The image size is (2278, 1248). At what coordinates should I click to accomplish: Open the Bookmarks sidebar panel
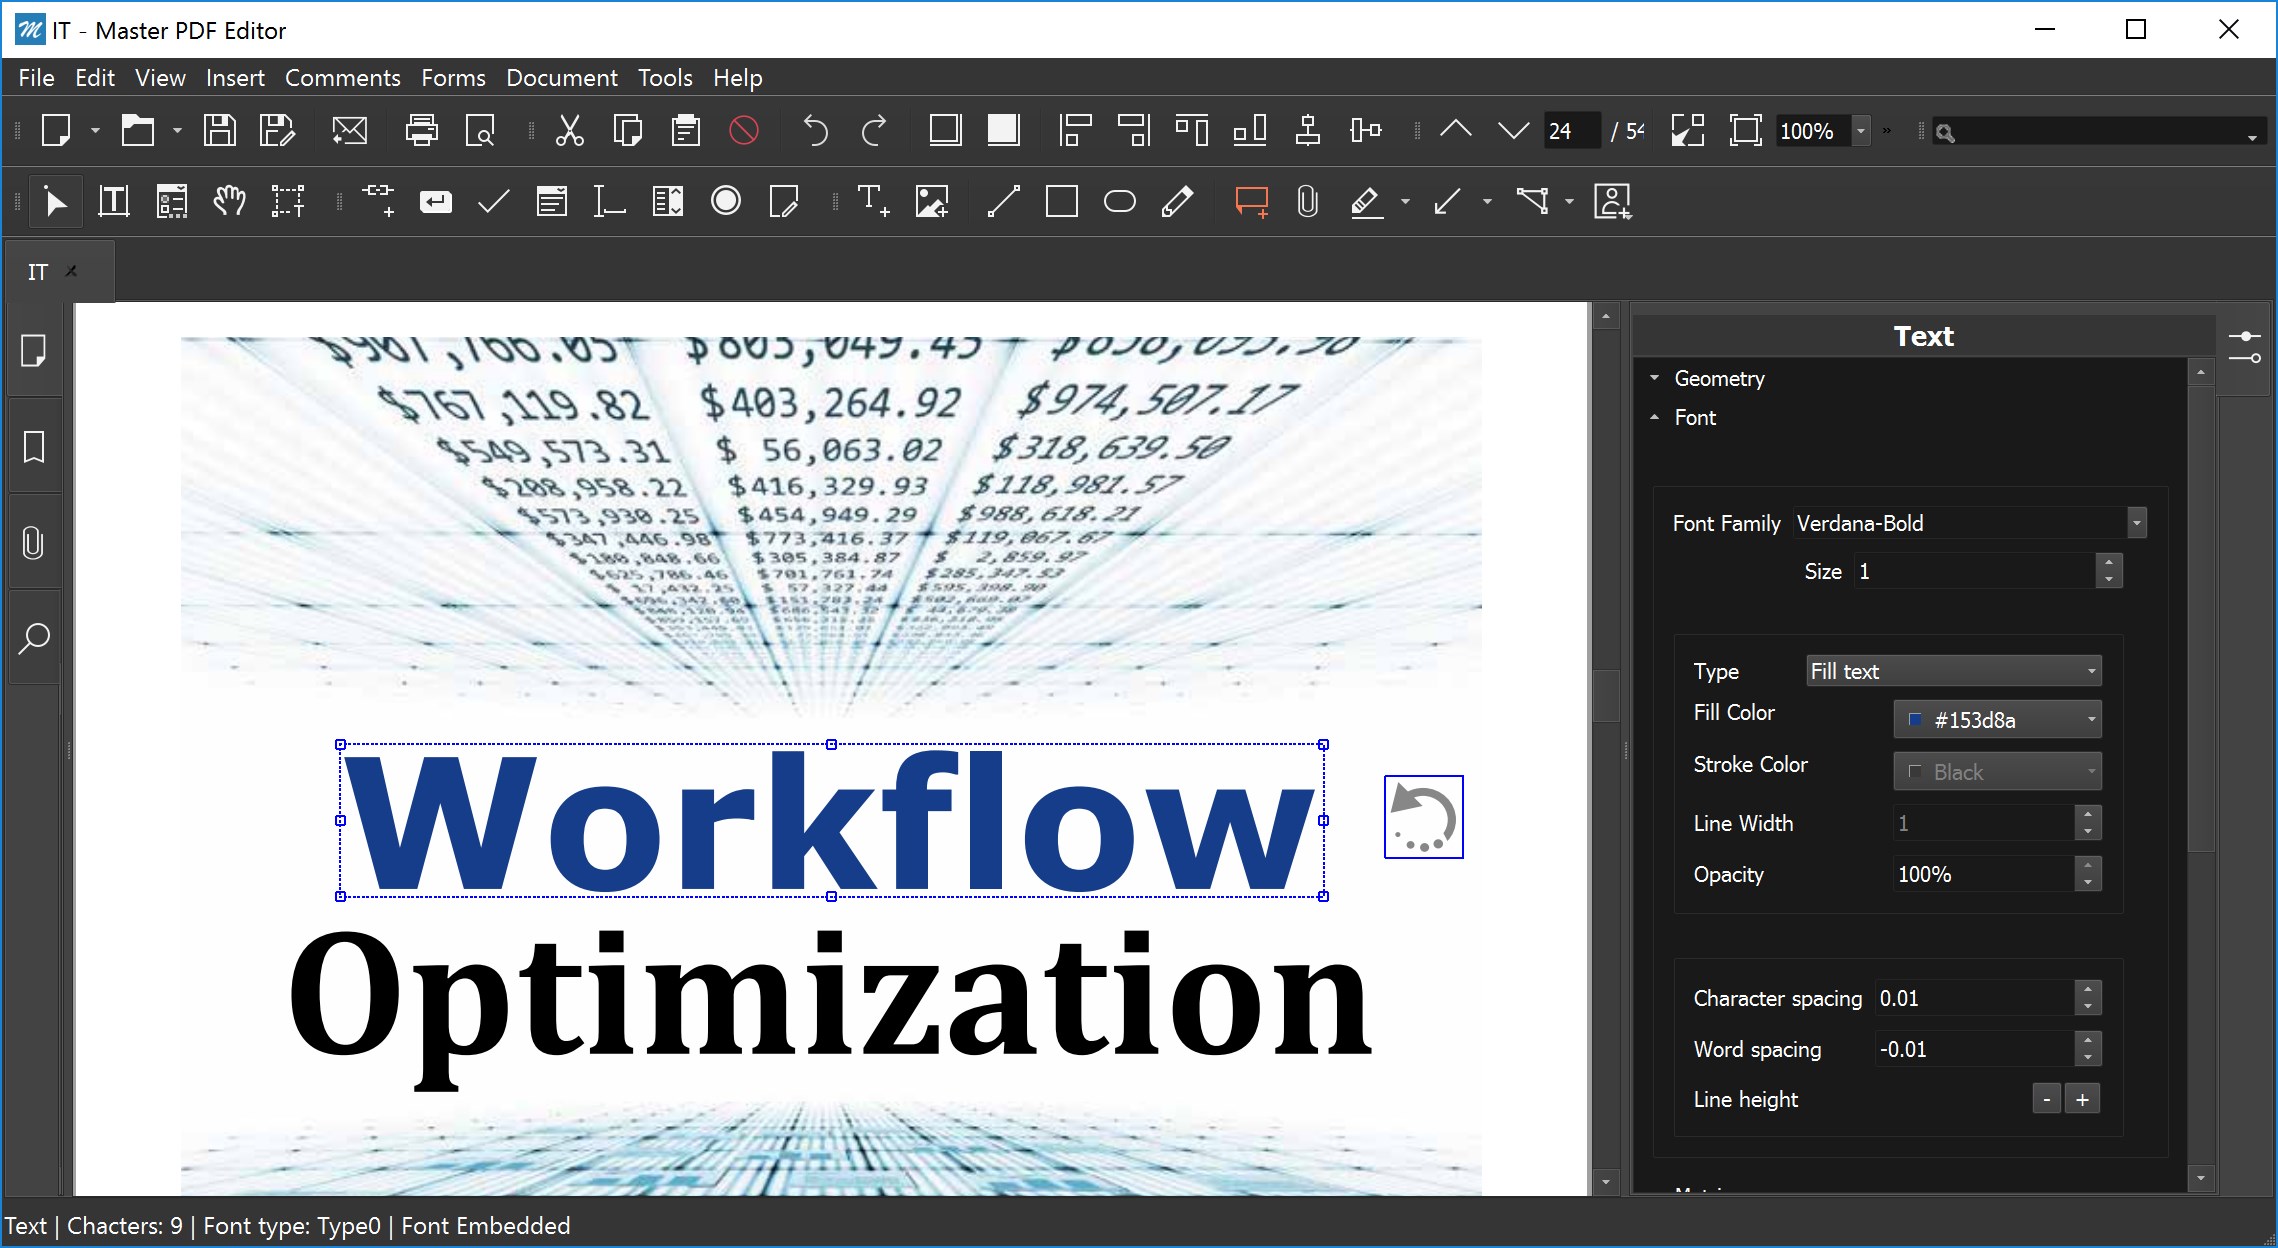pyautogui.click(x=34, y=447)
